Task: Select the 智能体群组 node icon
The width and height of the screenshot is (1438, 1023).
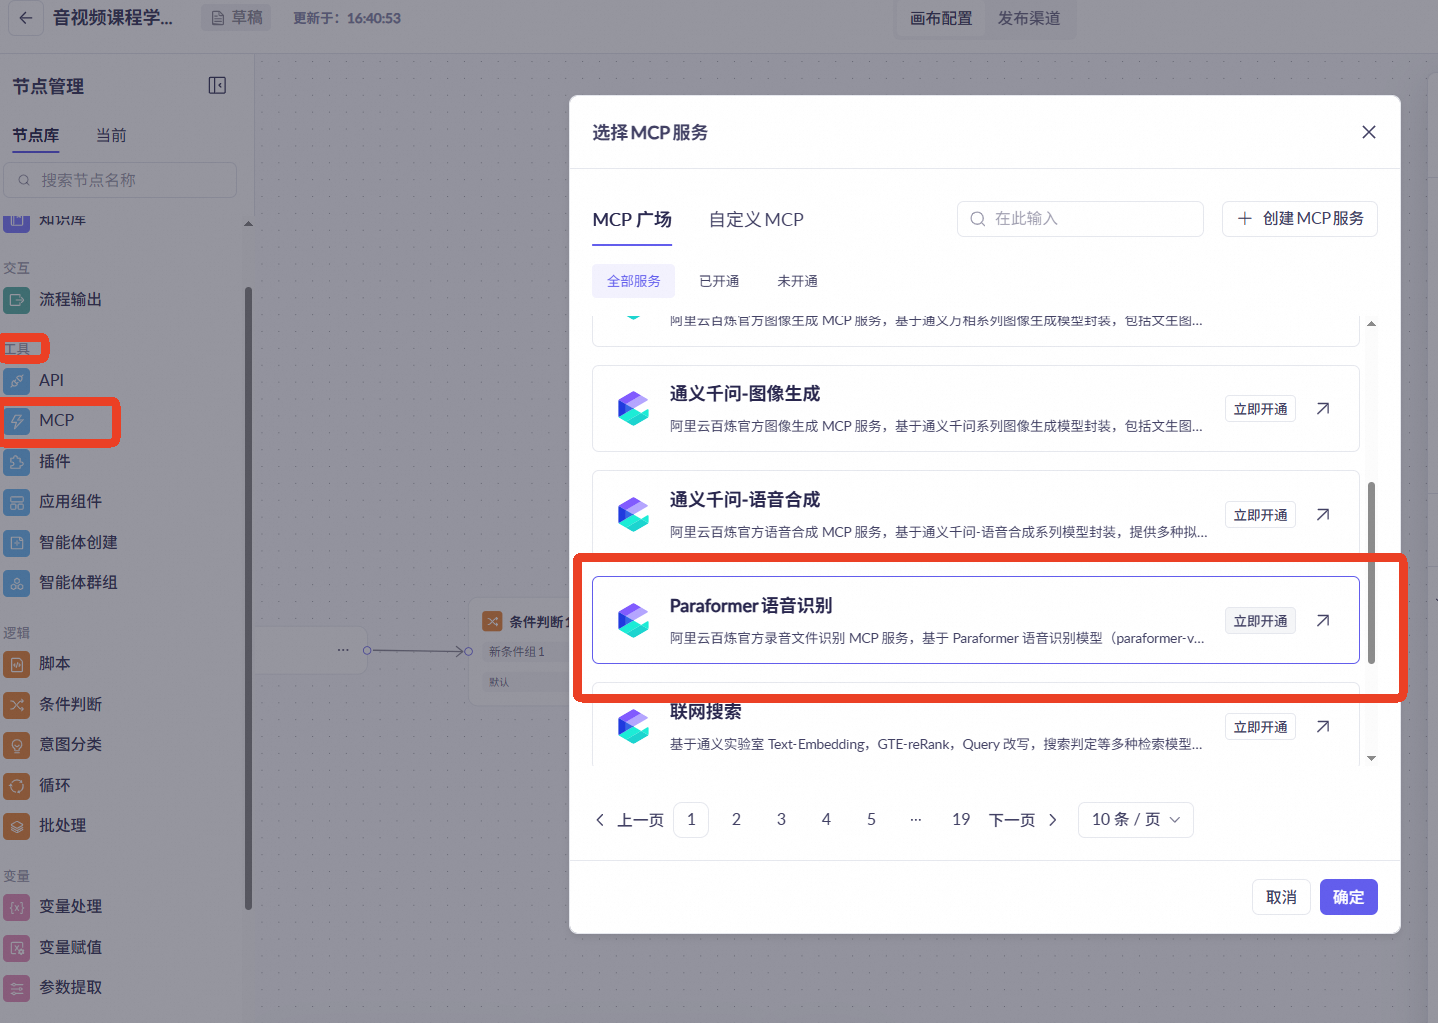Action: pyautogui.click(x=17, y=583)
